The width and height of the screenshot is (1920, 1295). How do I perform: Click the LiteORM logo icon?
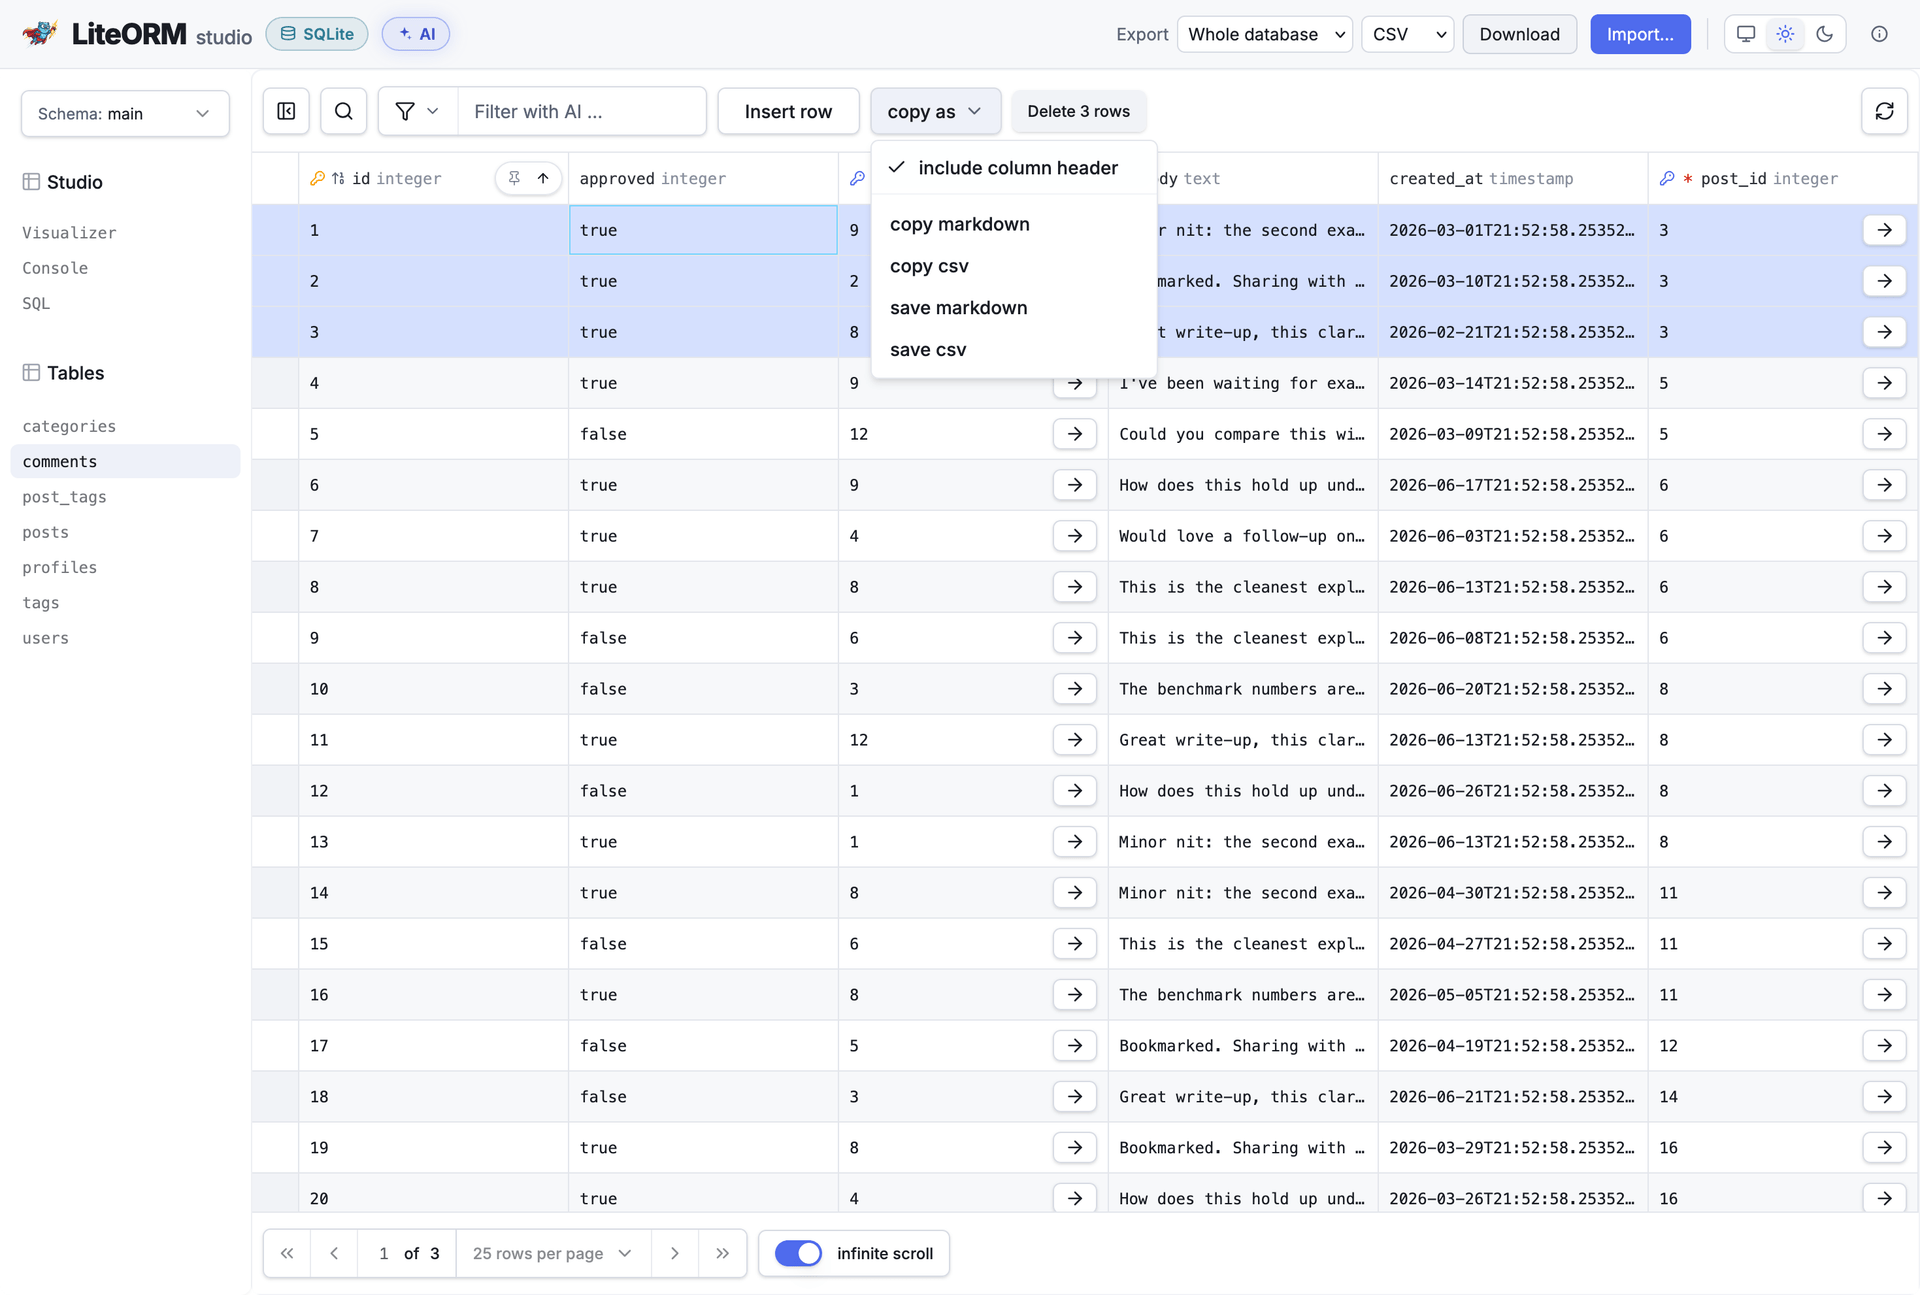click(x=40, y=33)
